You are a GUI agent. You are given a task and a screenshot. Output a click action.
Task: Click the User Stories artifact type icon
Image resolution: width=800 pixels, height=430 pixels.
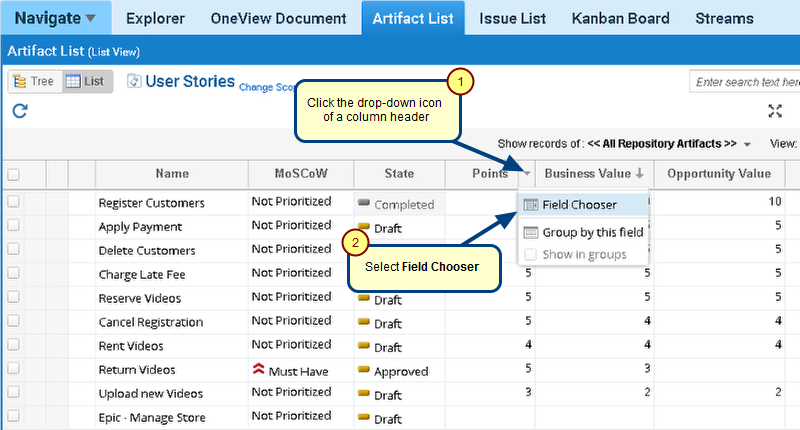pyautogui.click(x=134, y=81)
